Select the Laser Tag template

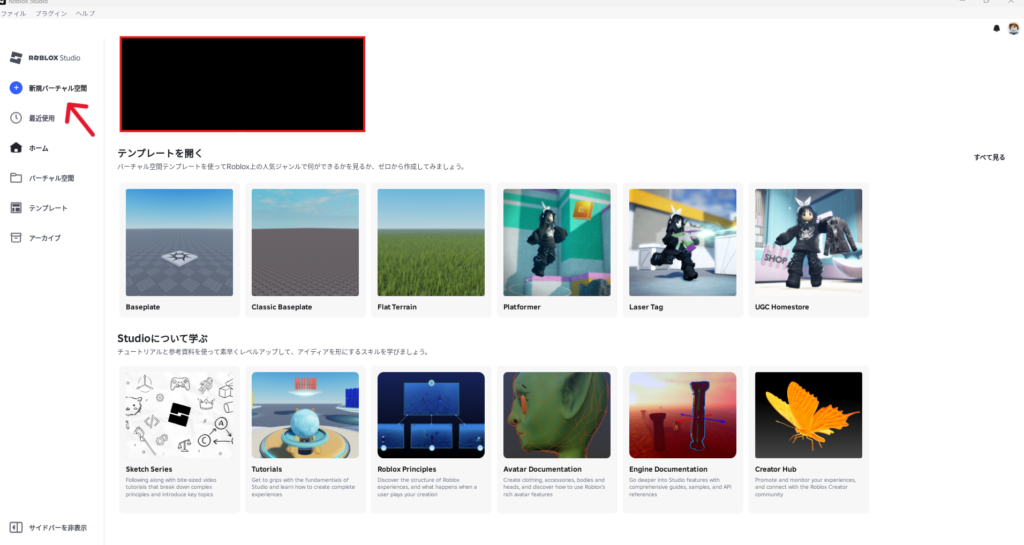pos(683,242)
